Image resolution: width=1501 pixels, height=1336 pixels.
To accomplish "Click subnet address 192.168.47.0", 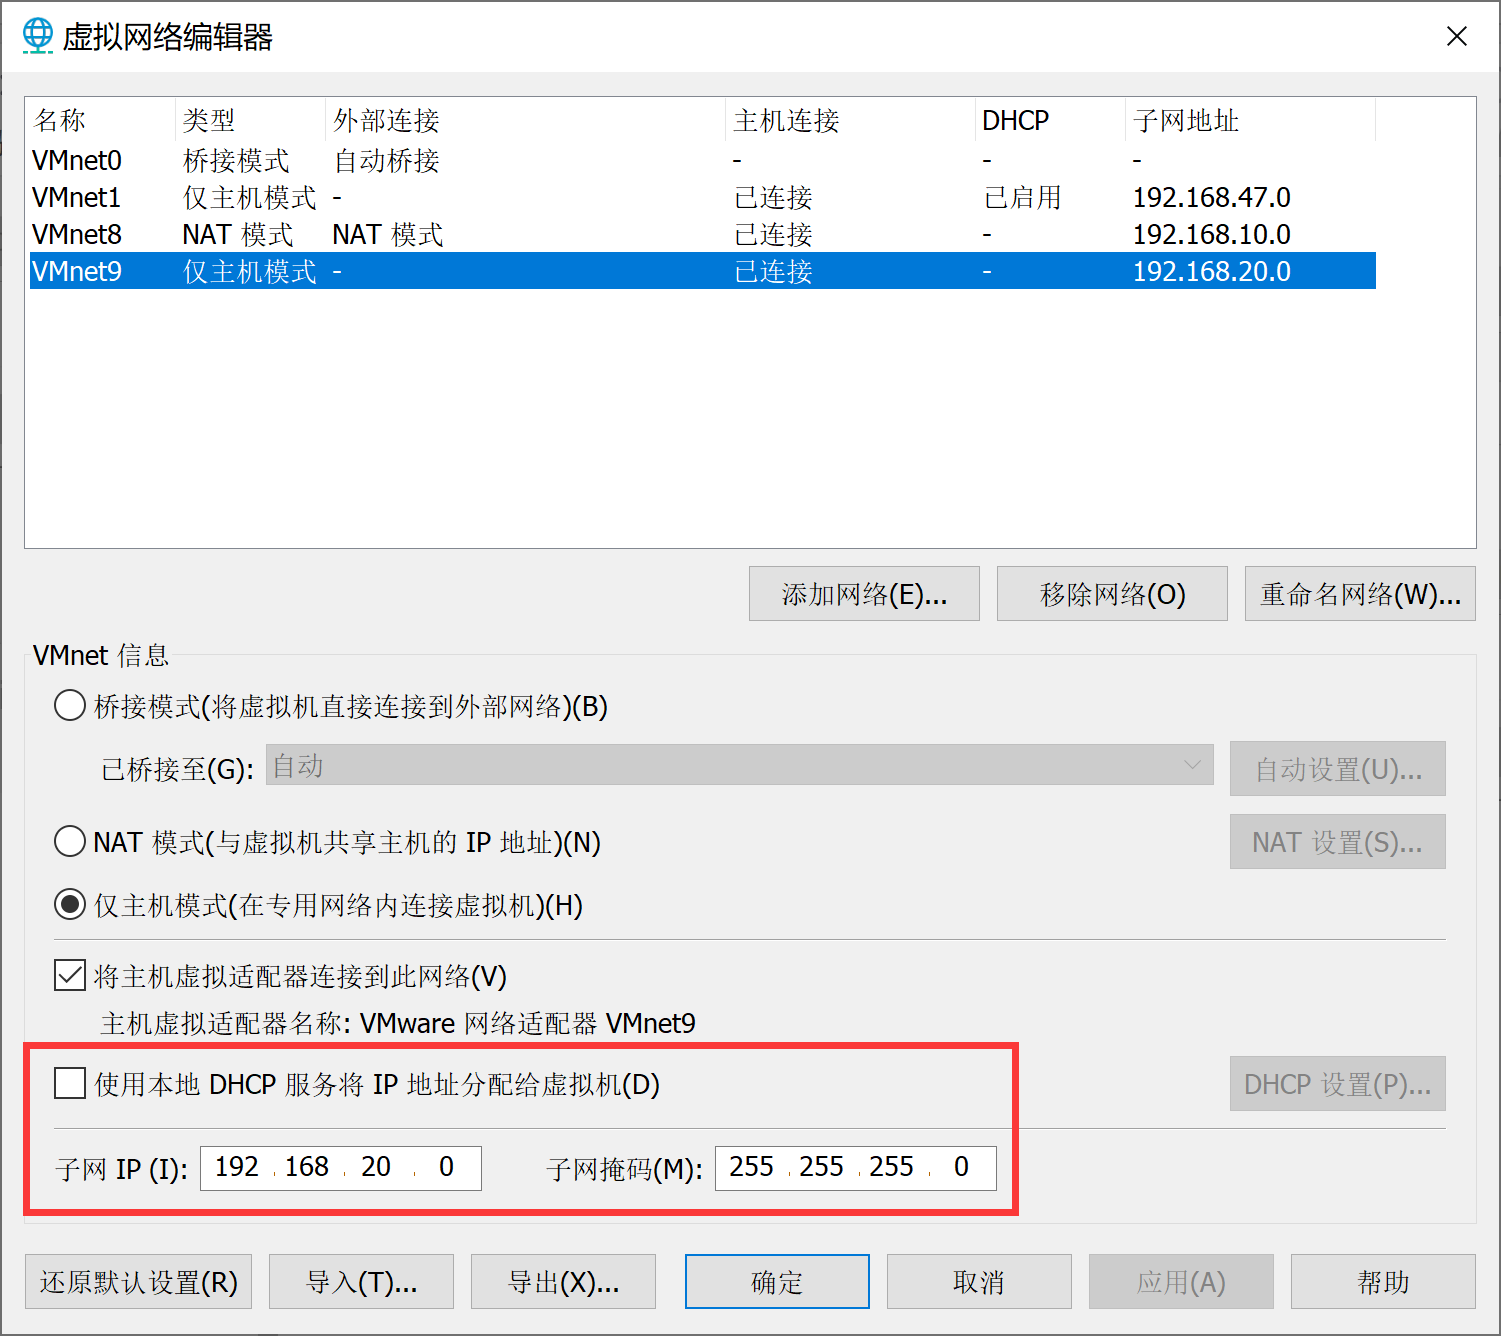I will click(1212, 197).
